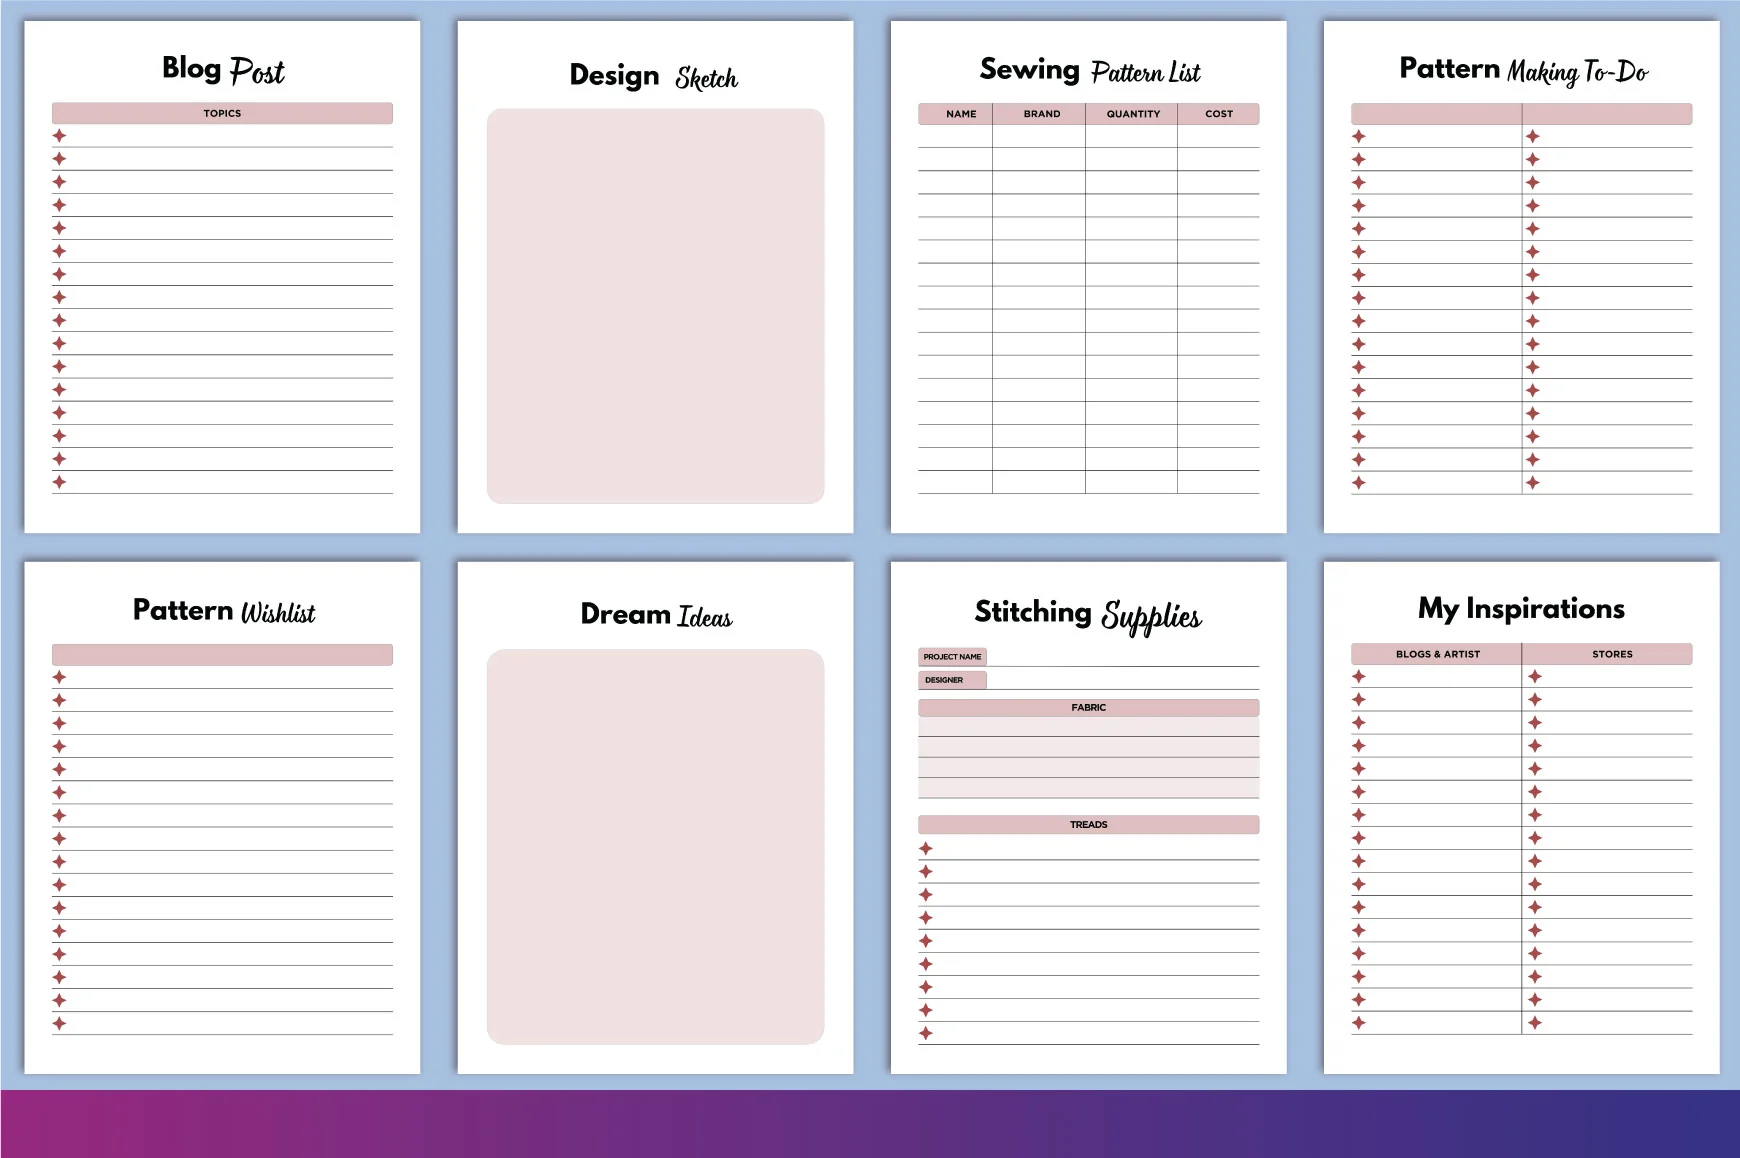Click the STORES column header
Image resolution: width=1740 pixels, height=1158 pixels.
pos(1608,654)
